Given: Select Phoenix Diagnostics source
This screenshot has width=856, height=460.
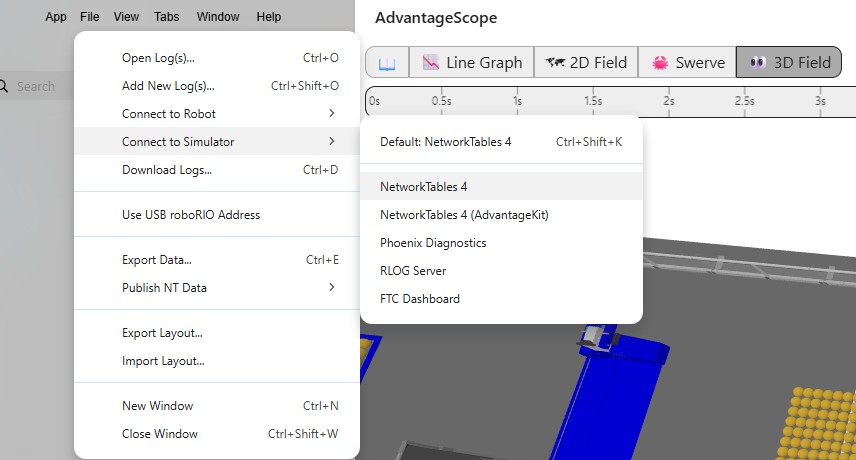Looking at the screenshot, I should [501, 243].
